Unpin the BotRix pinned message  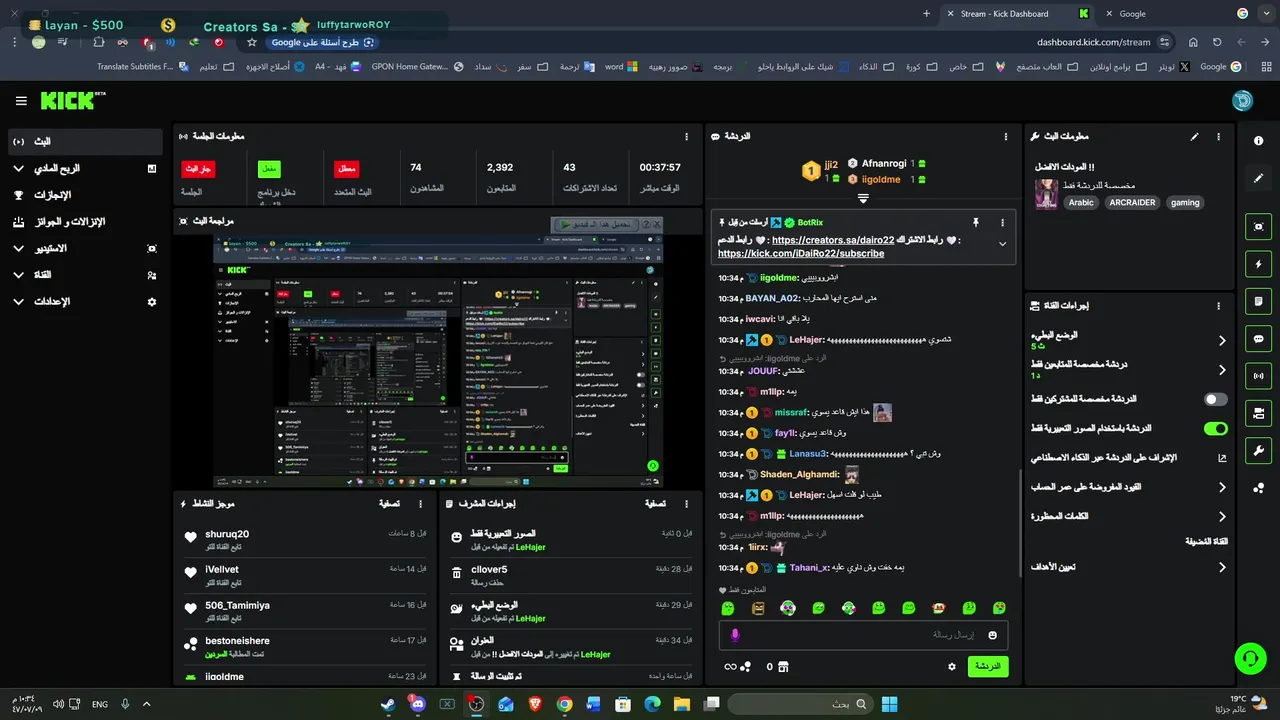click(975, 222)
